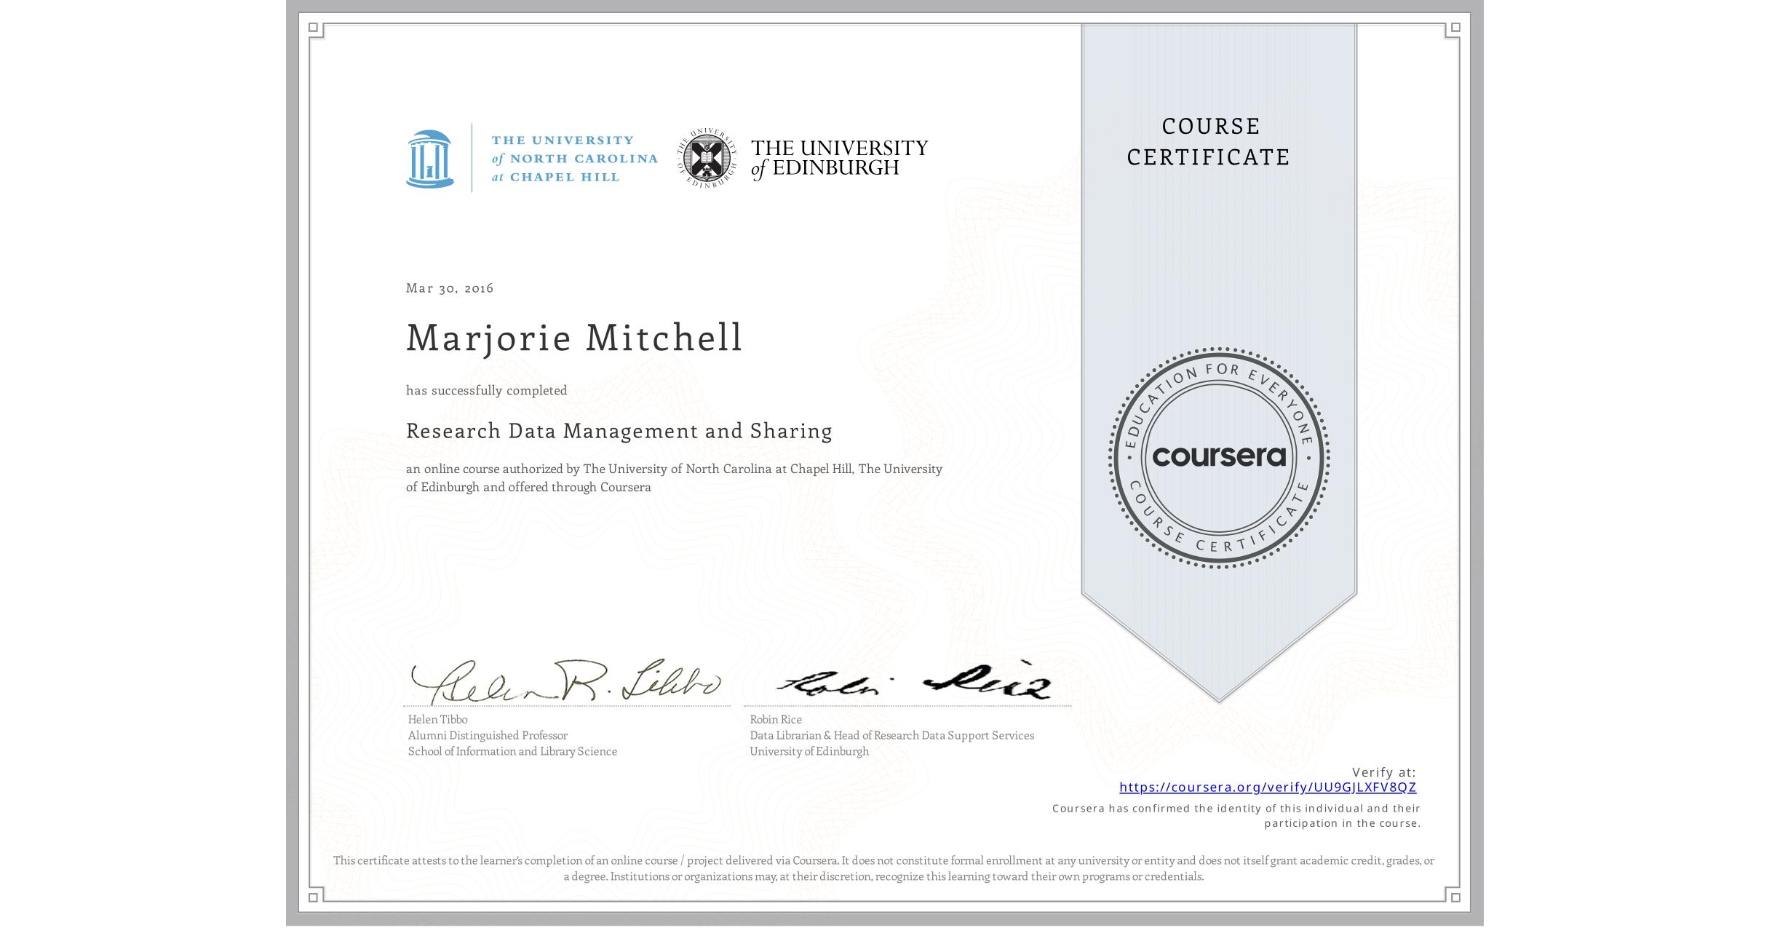Select 'School of Information and Library Science'
Viewport: 1772px width, 928px height.
pyautogui.click(x=512, y=751)
